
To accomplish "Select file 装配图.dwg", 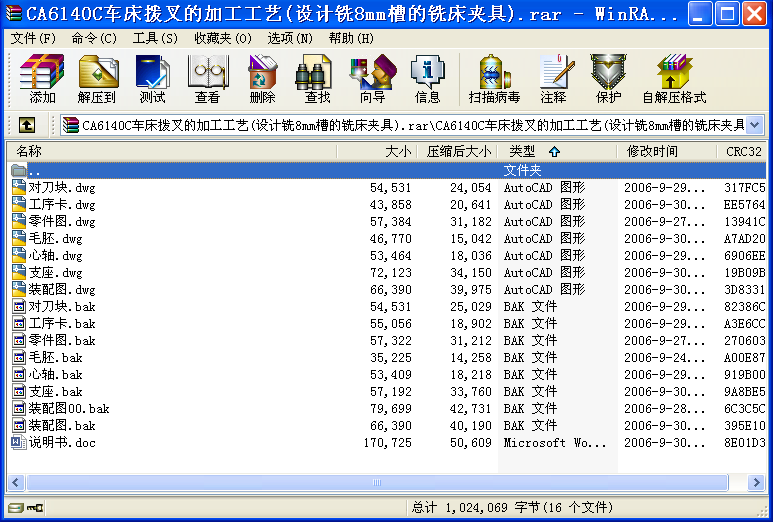I will (x=62, y=289).
